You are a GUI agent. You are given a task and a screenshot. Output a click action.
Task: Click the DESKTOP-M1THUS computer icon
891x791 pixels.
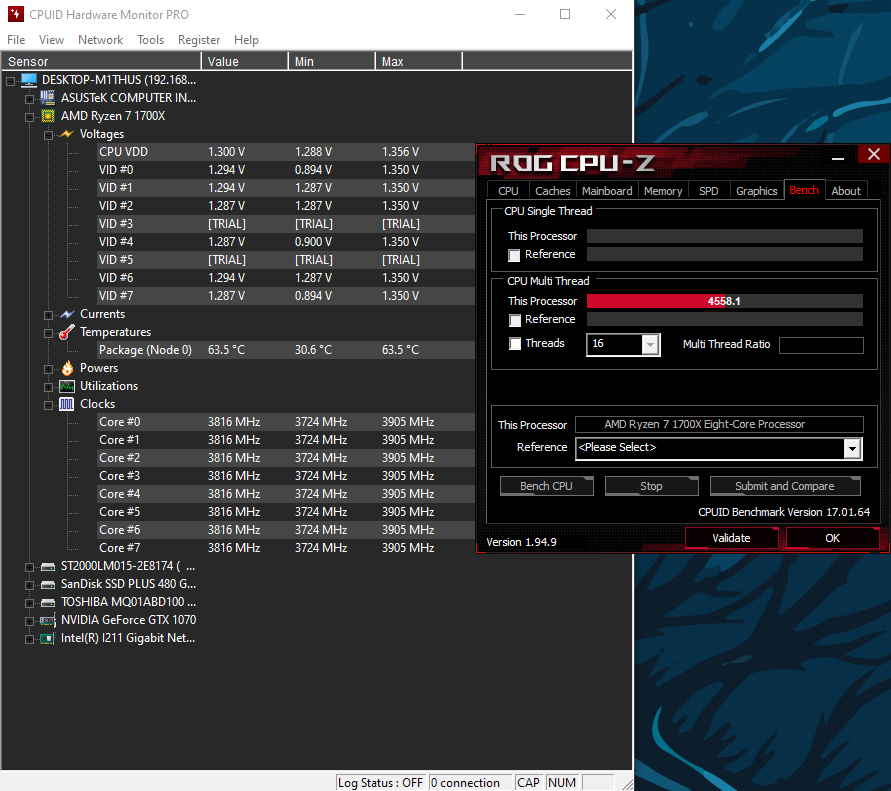coord(28,80)
